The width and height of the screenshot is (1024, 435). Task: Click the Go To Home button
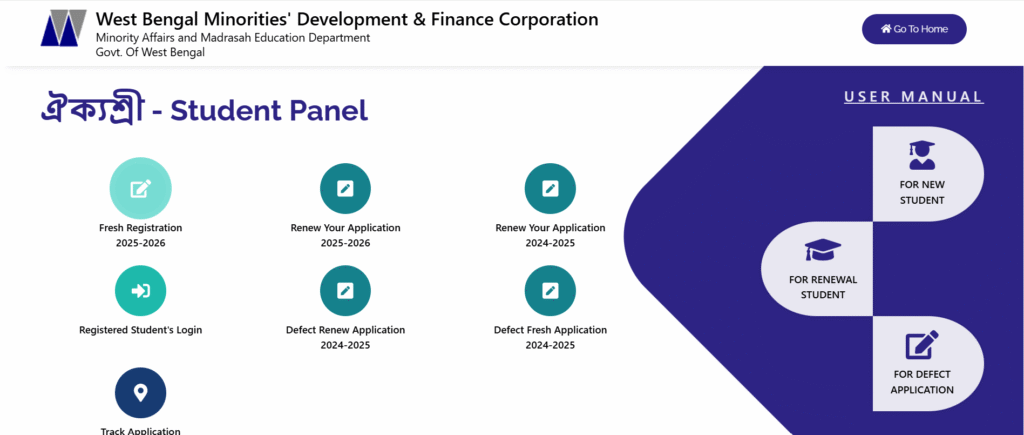point(914,29)
